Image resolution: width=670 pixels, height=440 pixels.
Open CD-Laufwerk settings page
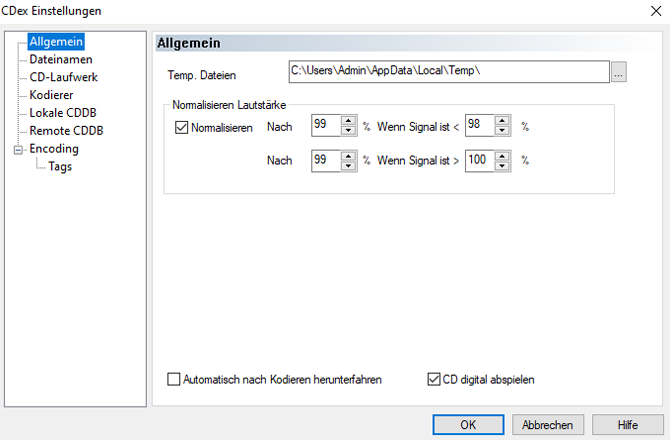coord(63,77)
